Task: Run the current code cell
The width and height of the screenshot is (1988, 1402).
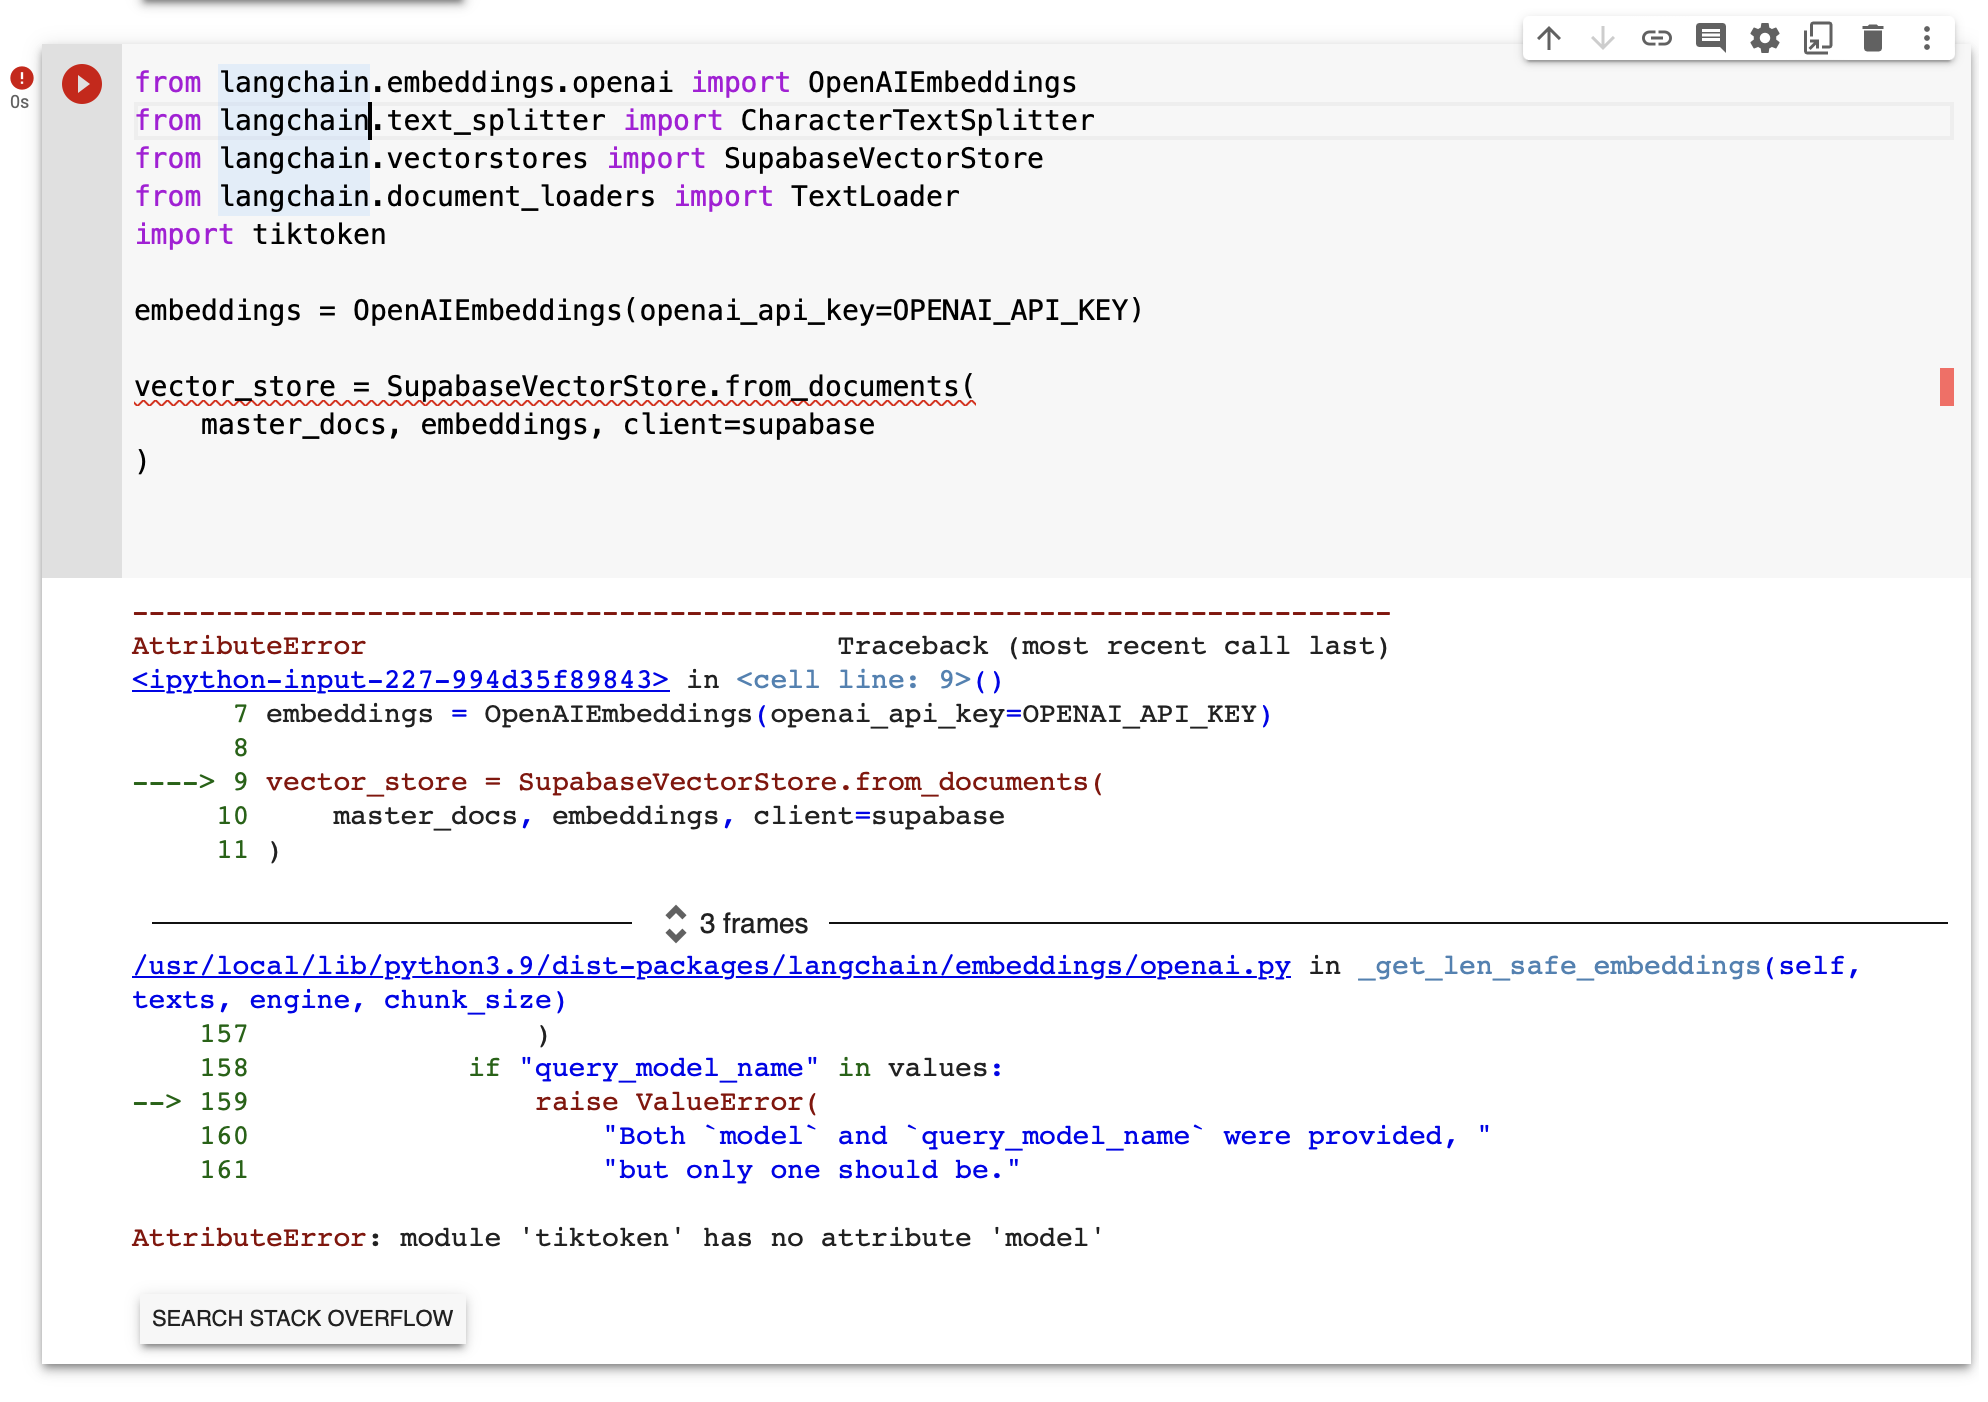Action: [81, 84]
